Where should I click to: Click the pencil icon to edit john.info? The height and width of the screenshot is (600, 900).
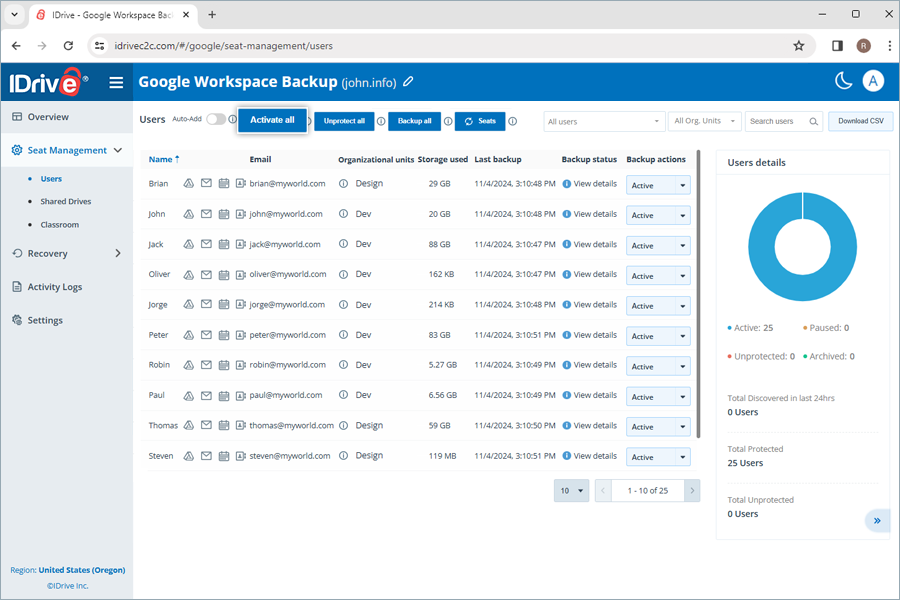(x=407, y=81)
